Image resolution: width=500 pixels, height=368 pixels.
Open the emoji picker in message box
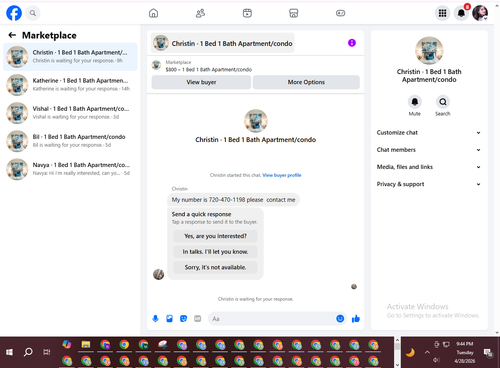tap(340, 319)
